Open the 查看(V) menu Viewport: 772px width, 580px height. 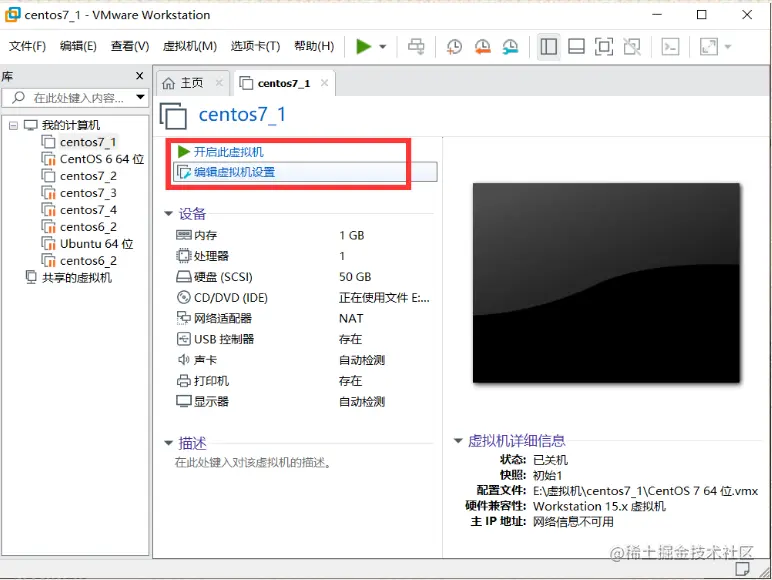point(129,46)
